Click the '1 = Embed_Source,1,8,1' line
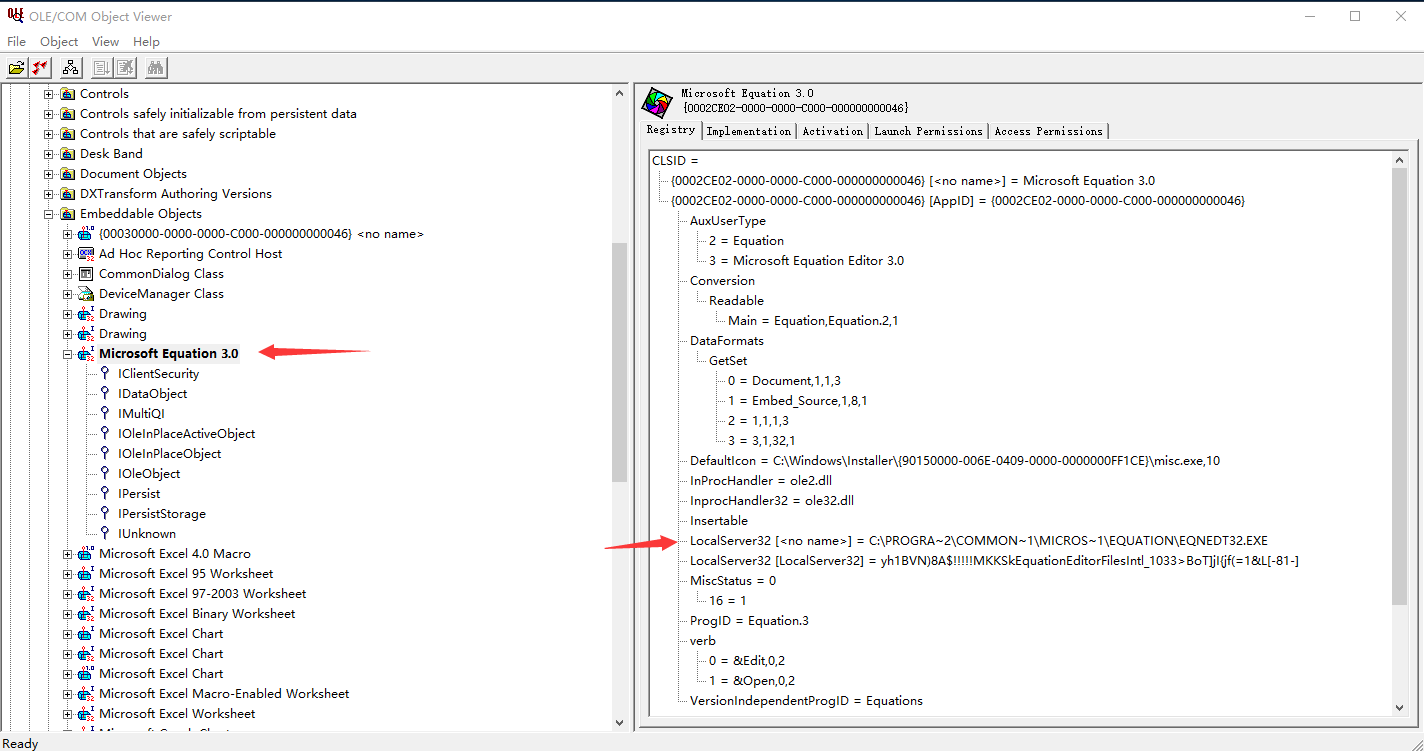Screen dimensions: 1424x751 (797, 401)
